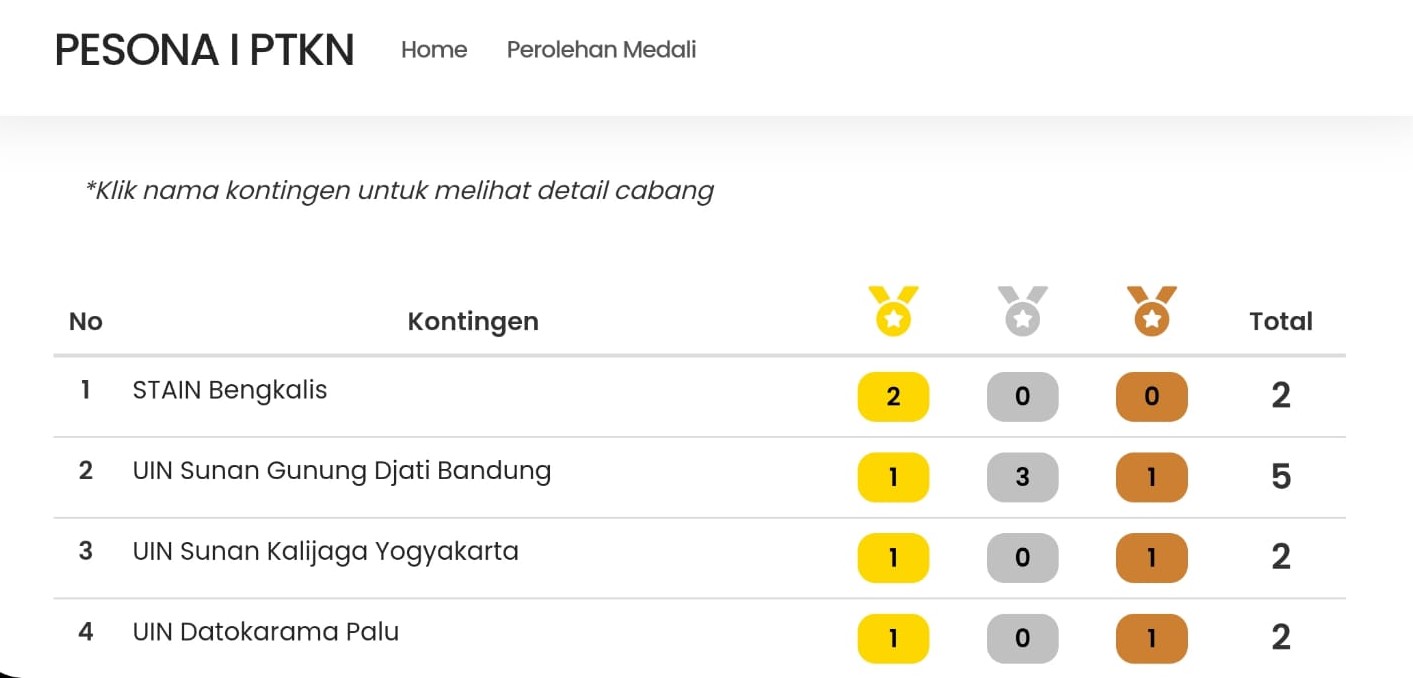Click STAIN Bengkalis gold medal badge
This screenshot has height=678, width=1413.
pyautogui.click(x=893, y=397)
